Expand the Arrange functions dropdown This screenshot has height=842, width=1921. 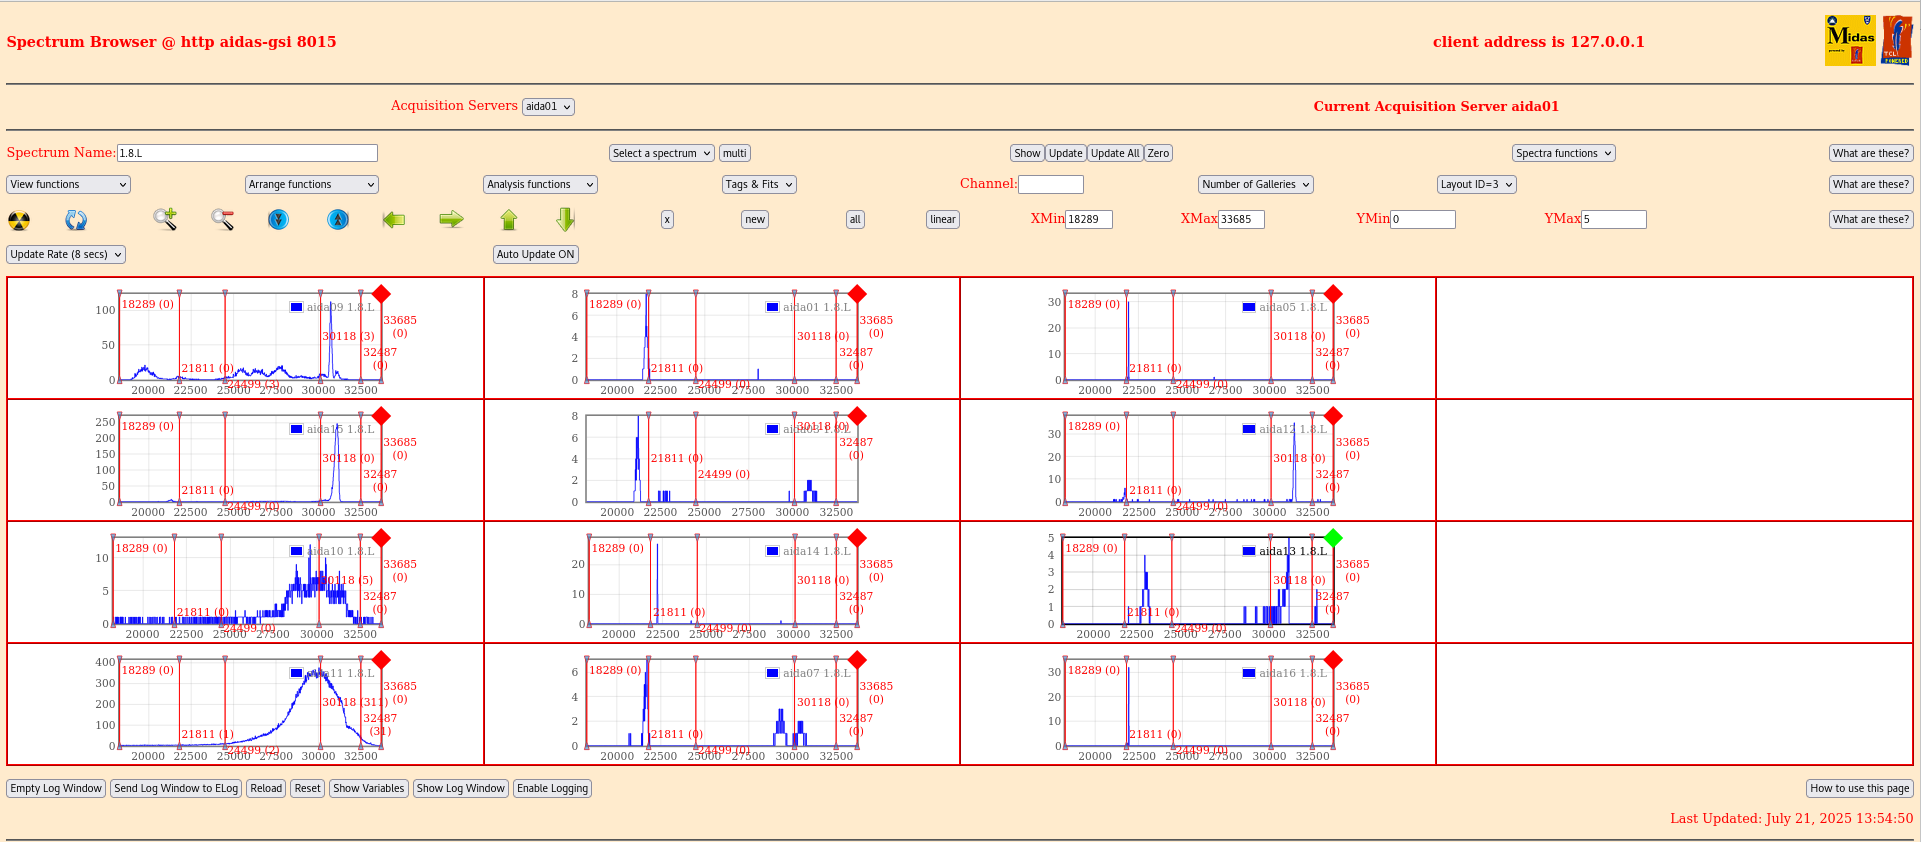pyautogui.click(x=312, y=185)
